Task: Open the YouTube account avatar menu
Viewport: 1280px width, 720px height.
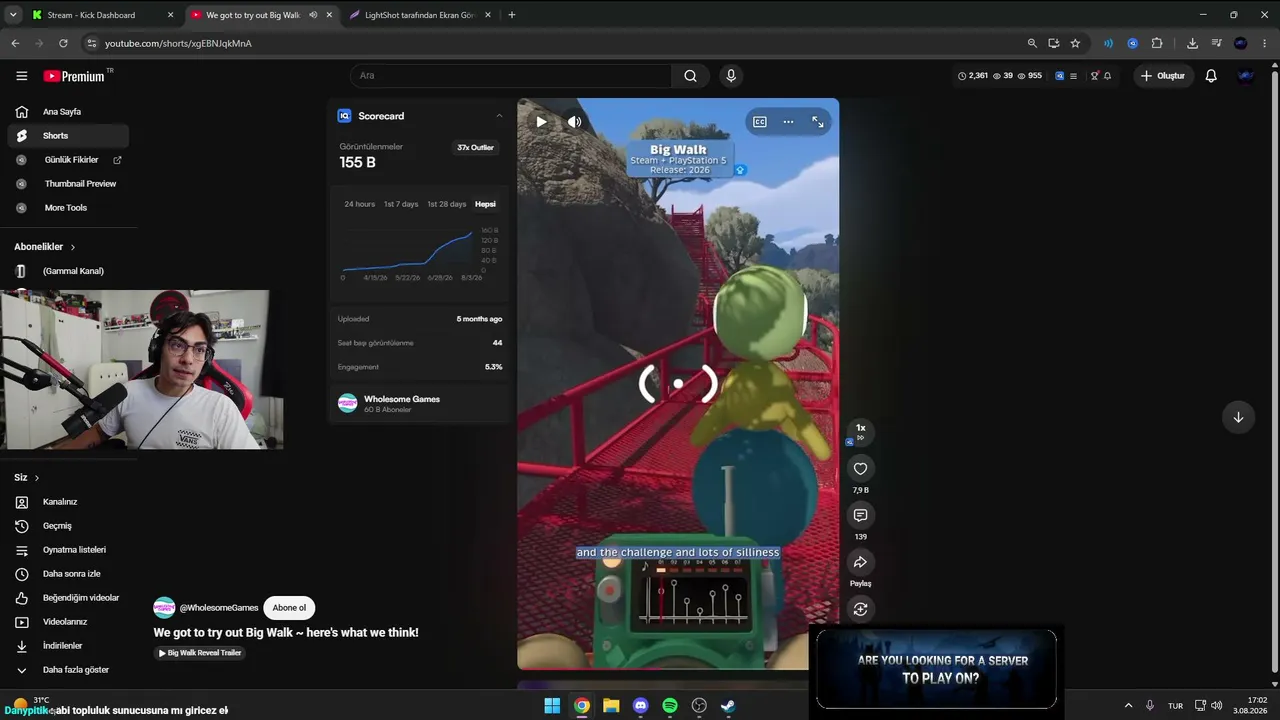Action: coord(1246,76)
